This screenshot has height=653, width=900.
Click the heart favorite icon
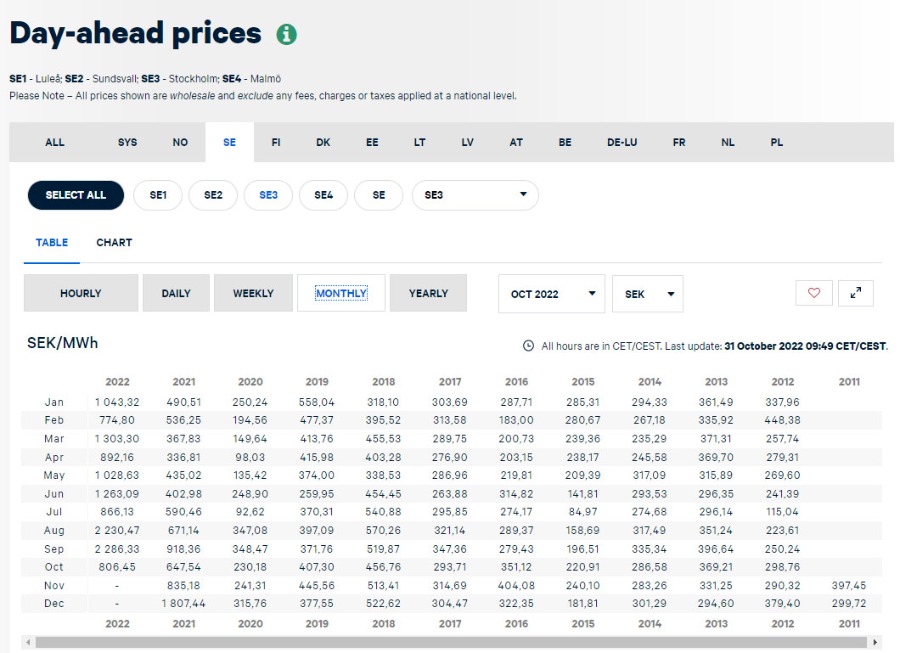[x=813, y=293]
